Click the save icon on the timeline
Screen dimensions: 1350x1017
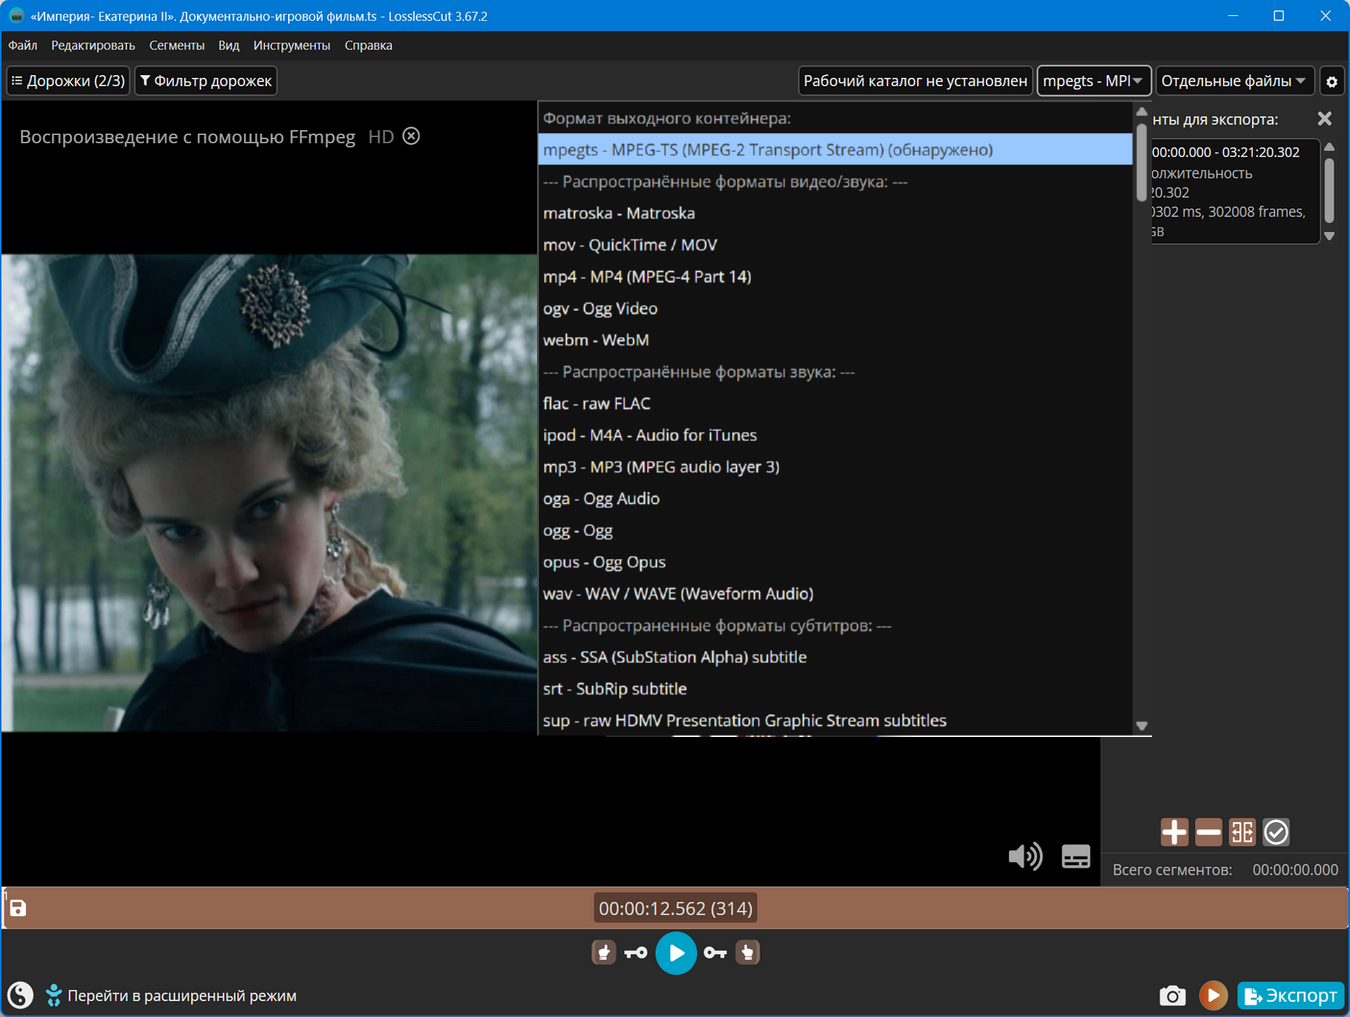(18, 908)
